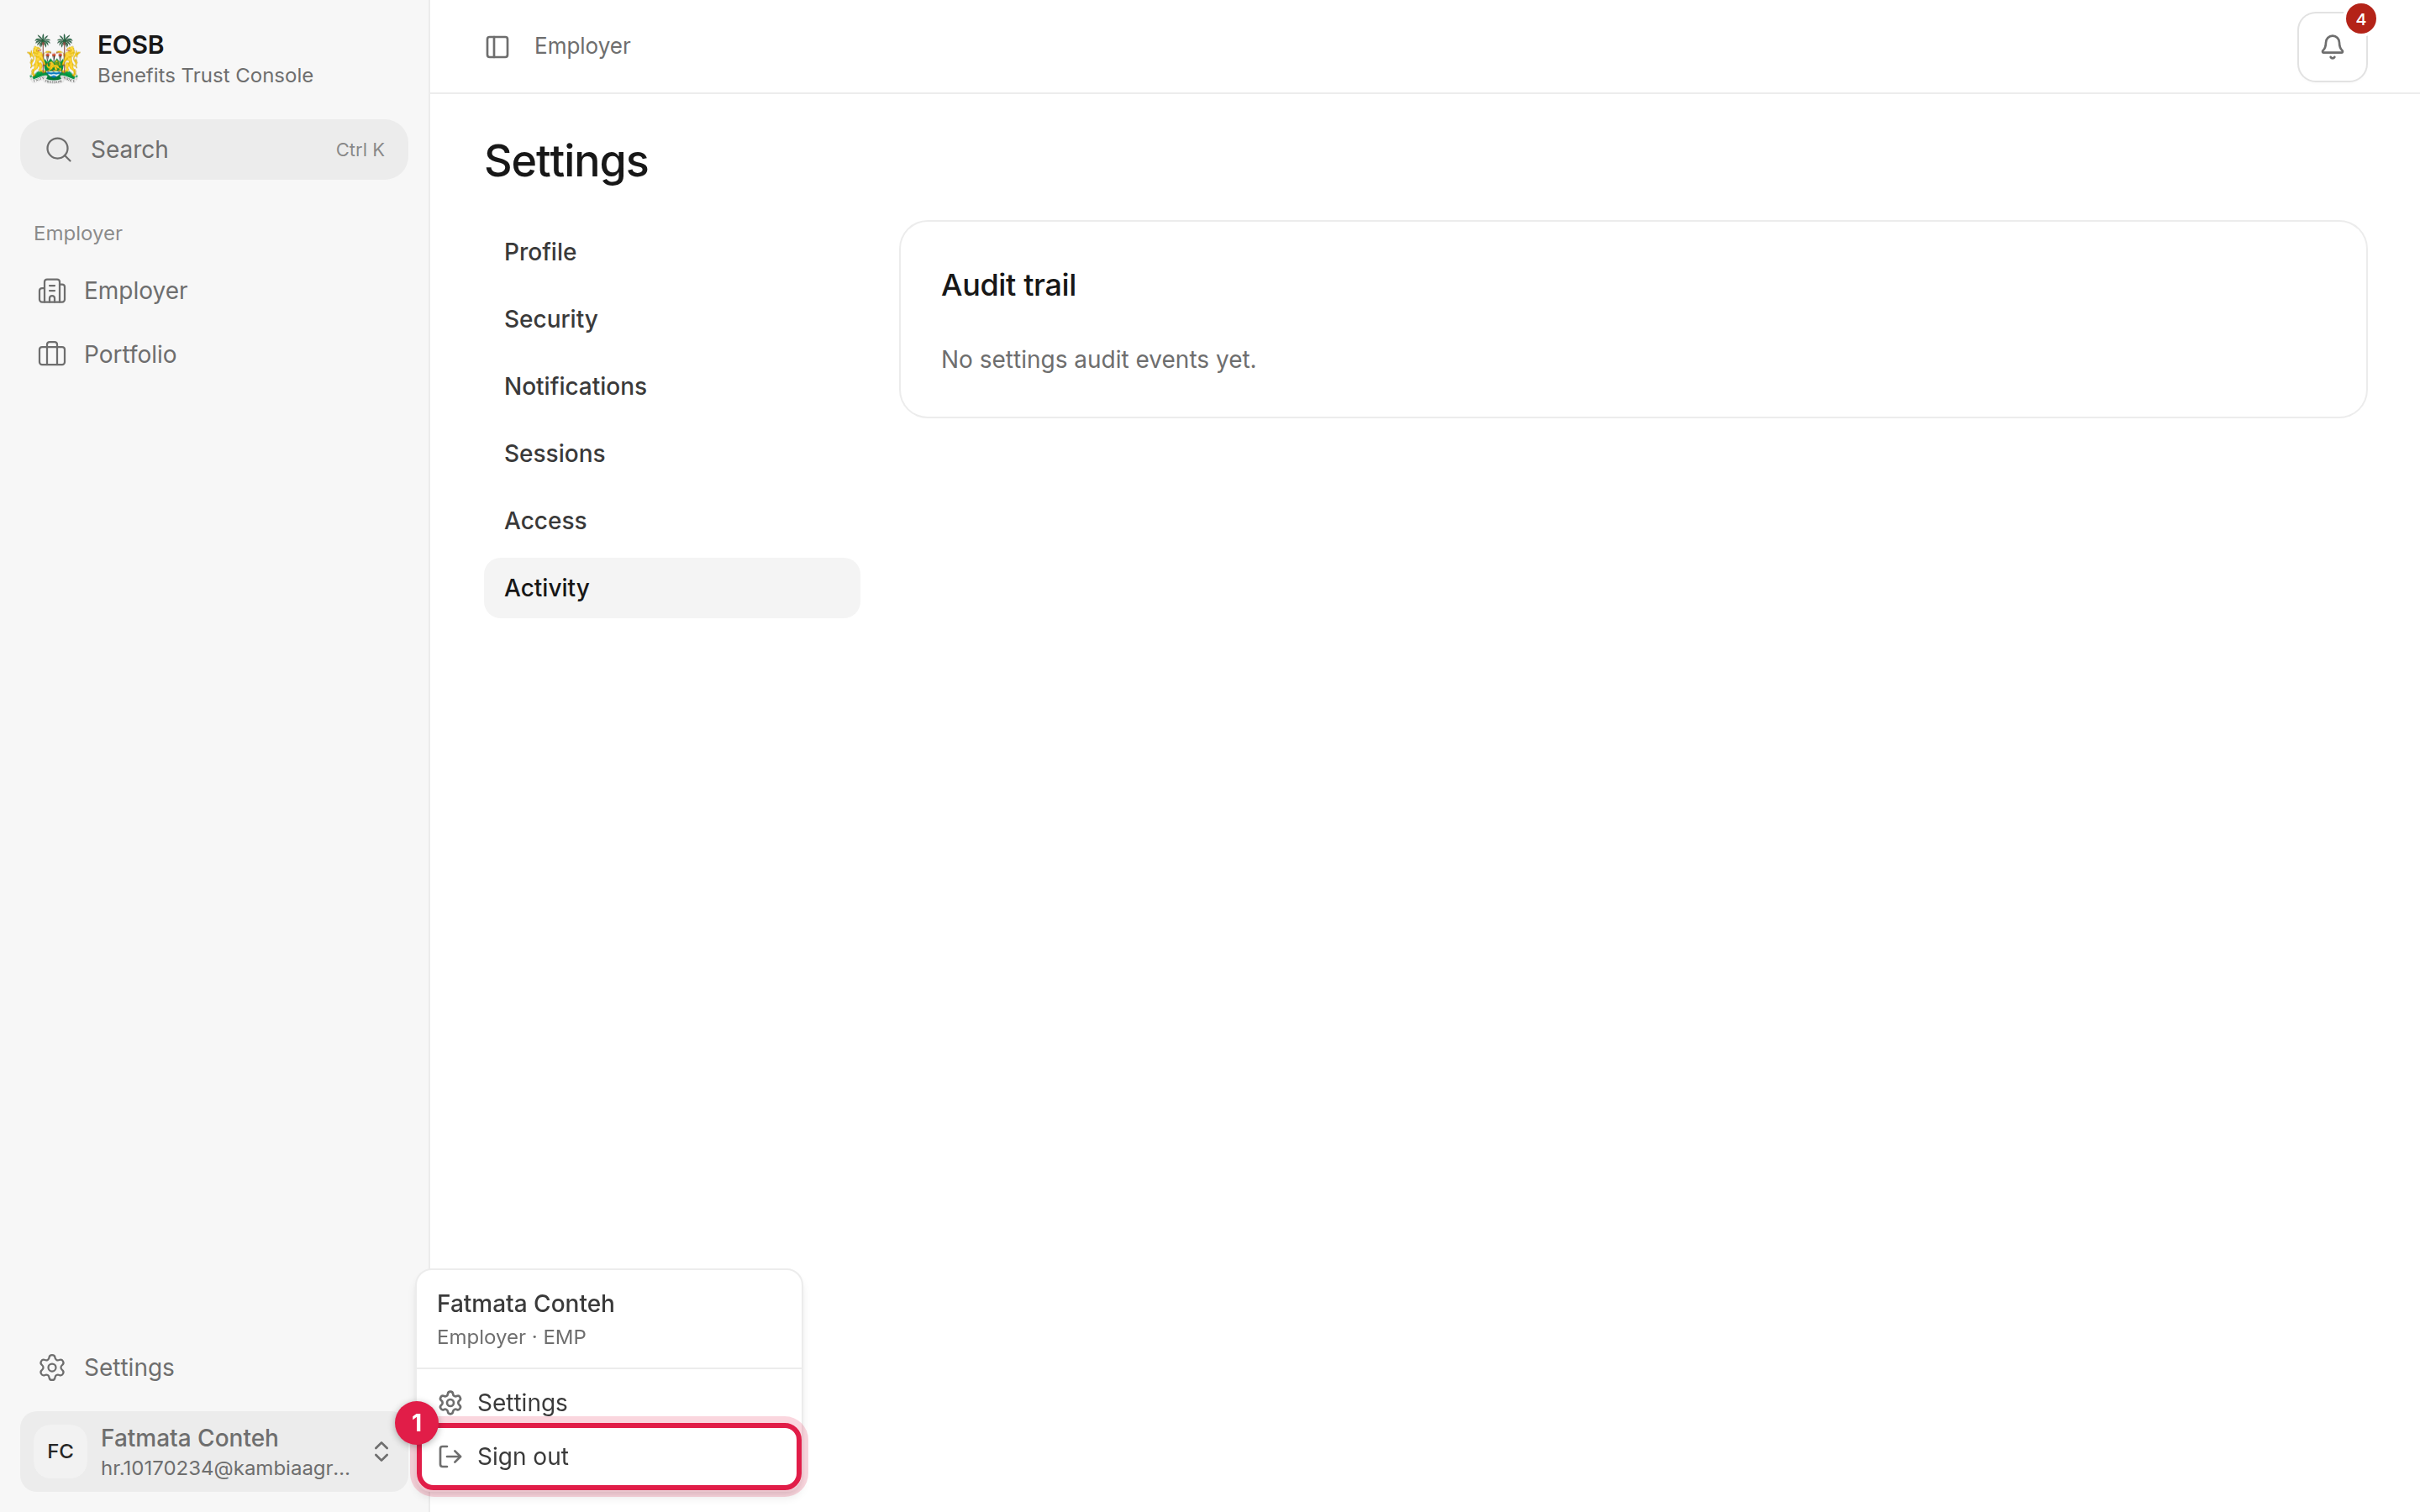Open Settings from the sidebar footer

tap(213, 1367)
